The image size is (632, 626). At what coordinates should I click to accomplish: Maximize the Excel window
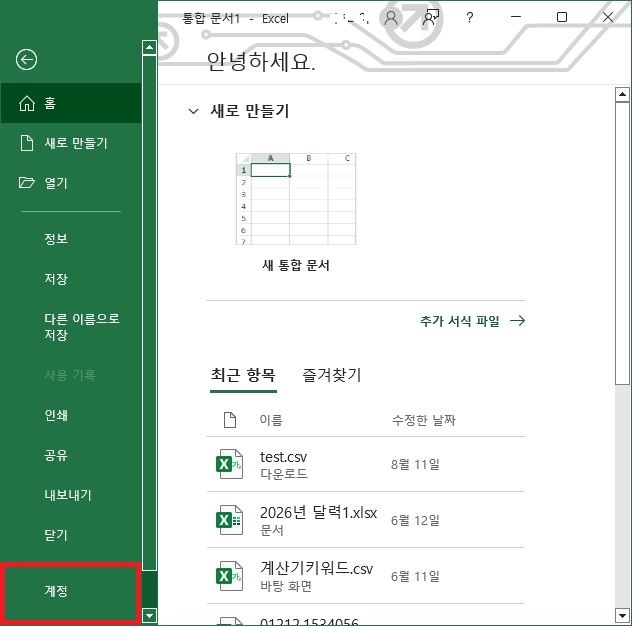(562, 17)
